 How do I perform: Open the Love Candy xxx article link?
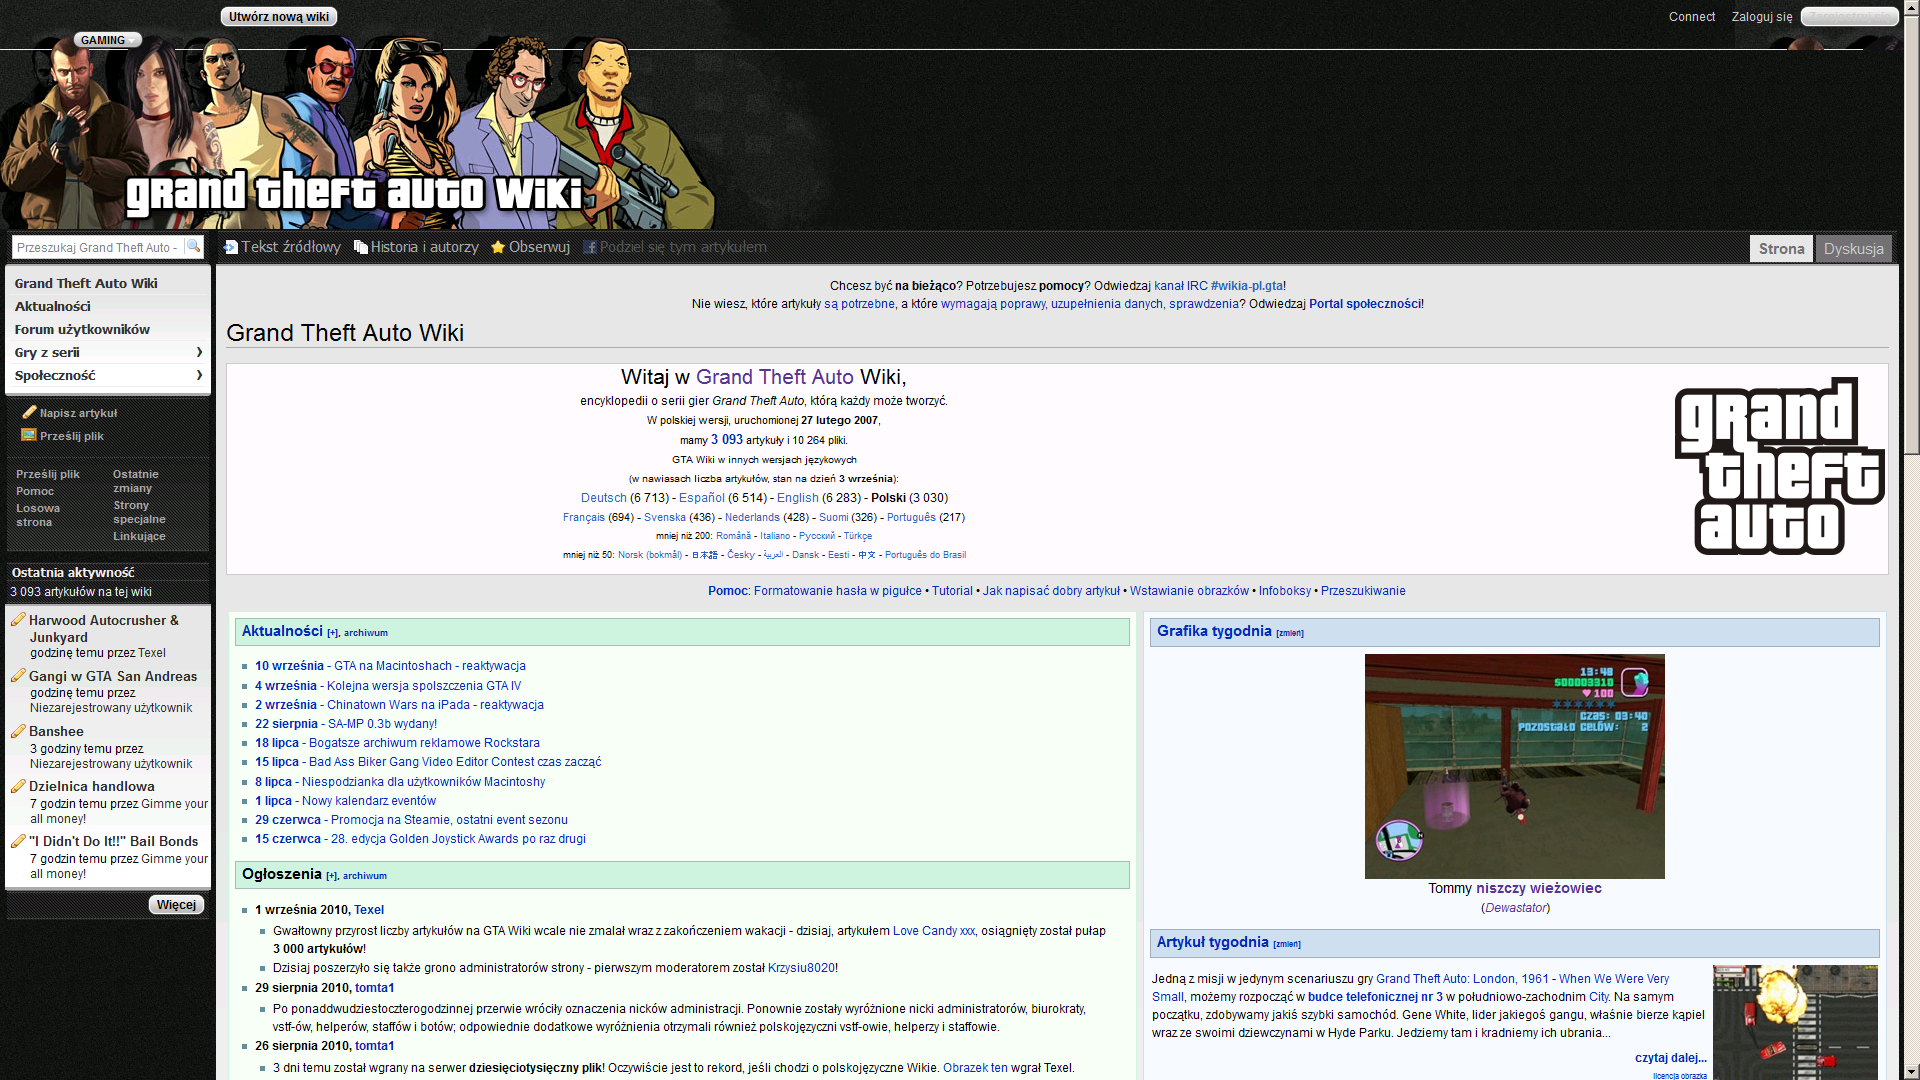(933, 931)
